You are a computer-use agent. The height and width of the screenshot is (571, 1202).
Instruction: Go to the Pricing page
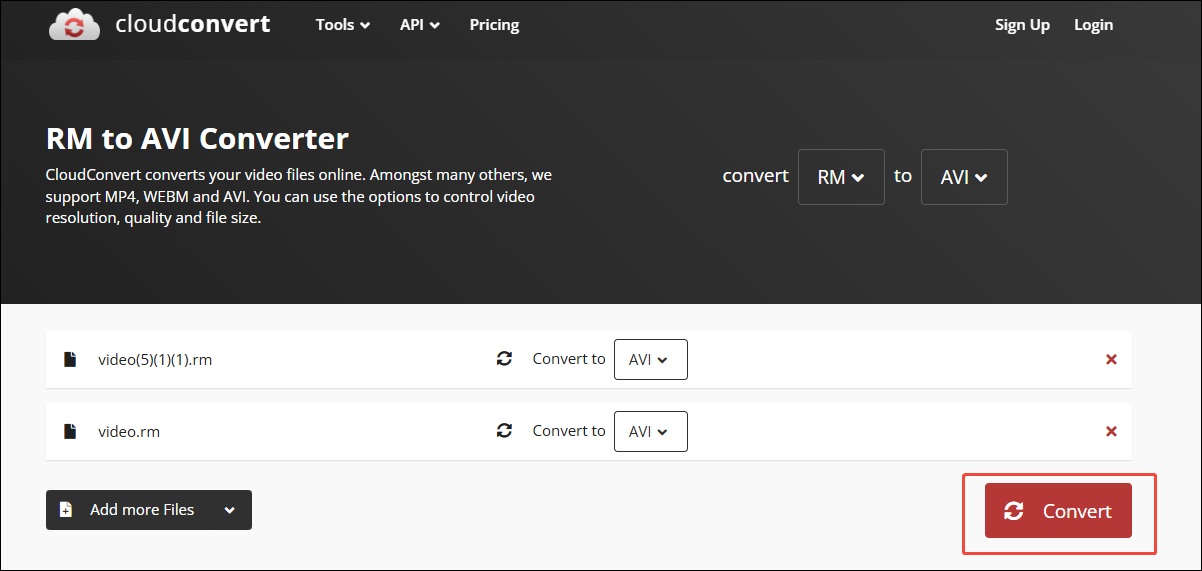pos(494,25)
